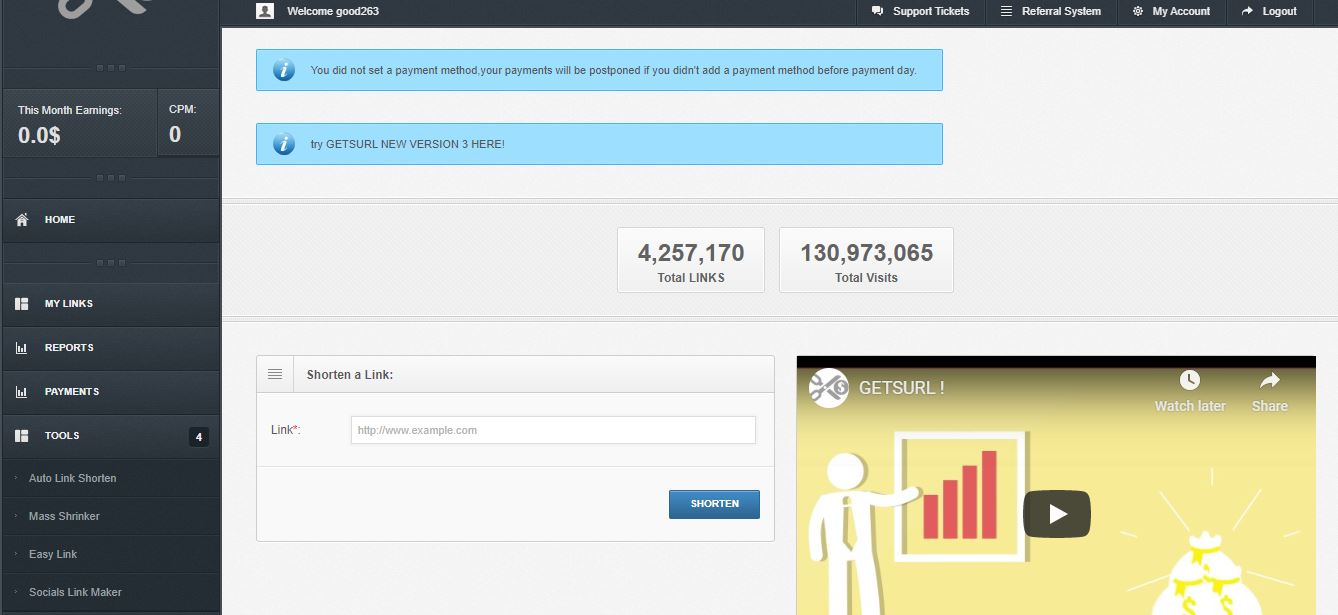The height and width of the screenshot is (615, 1338).
Task: Play the GETSURL video
Action: click(1057, 514)
